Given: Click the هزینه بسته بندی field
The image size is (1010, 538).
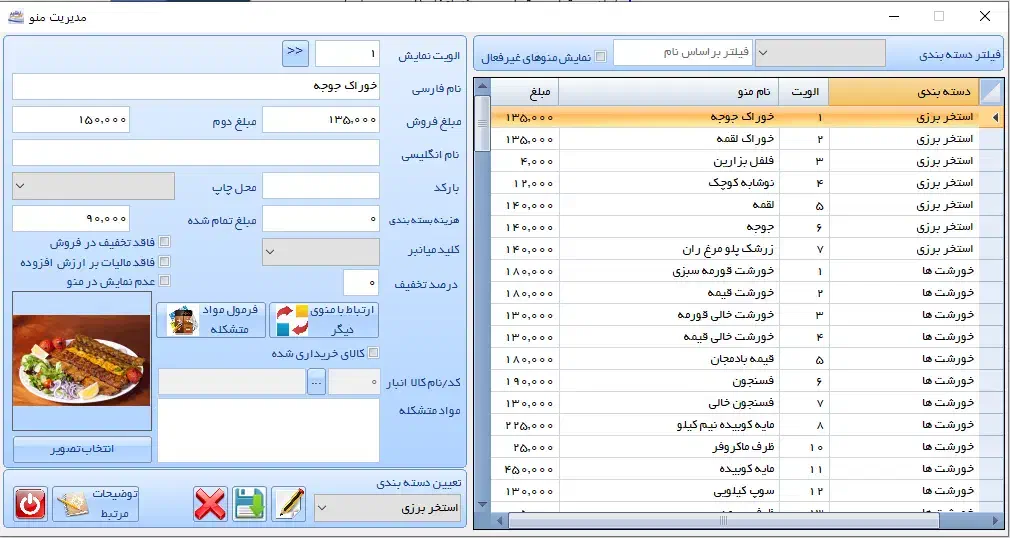Looking at the screenshot, I should click(x=321, y=219).
